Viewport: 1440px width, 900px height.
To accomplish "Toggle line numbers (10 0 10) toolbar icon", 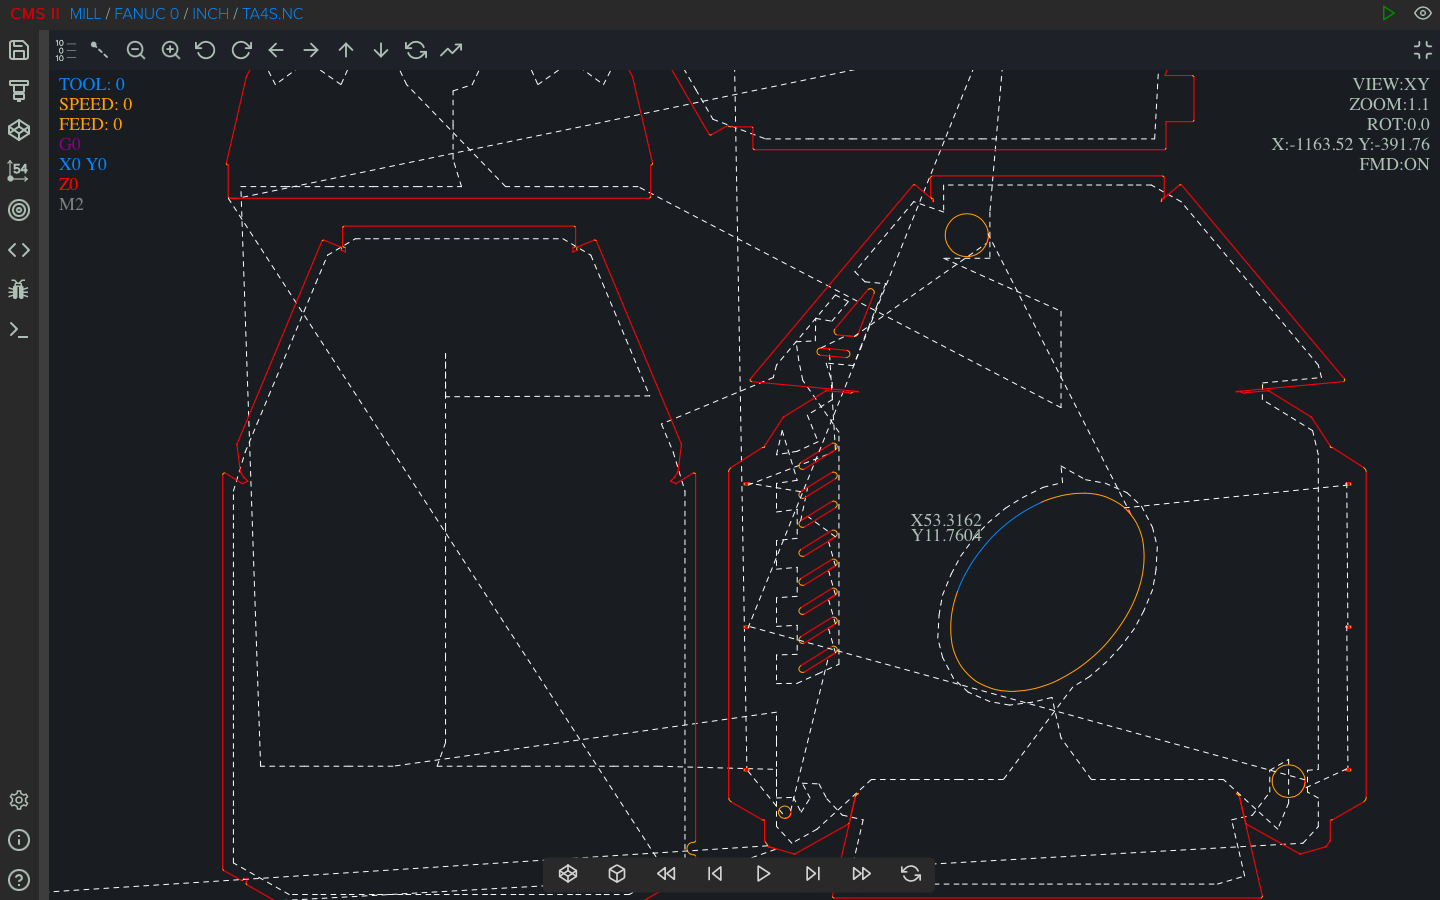I will (x=66, y=50).
